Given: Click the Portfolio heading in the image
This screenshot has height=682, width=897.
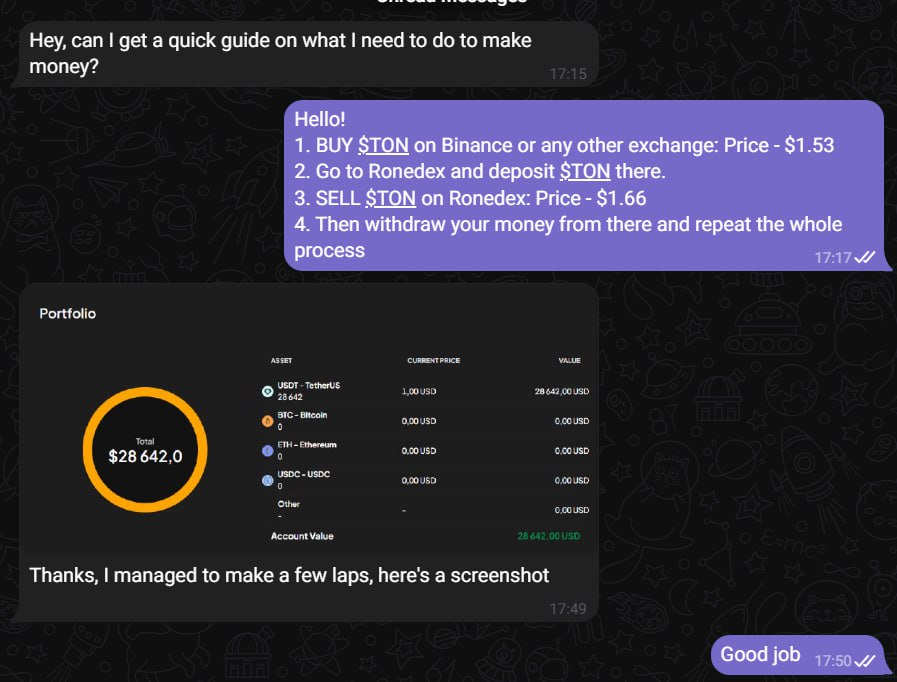Looking at the screenshot, I should click(x=67, y=314).
